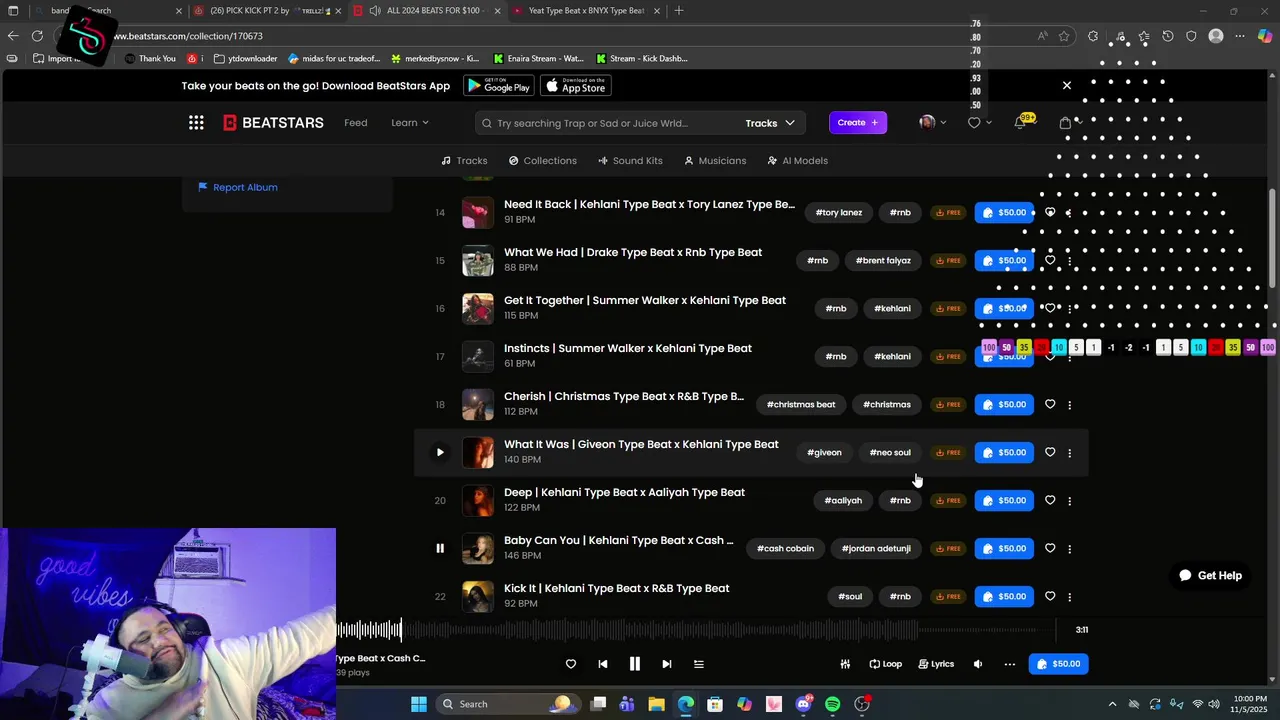The width and height of the screenshot is (1280, 720).
Task: Open options menu for Cherish beat
Action: 1070,405
